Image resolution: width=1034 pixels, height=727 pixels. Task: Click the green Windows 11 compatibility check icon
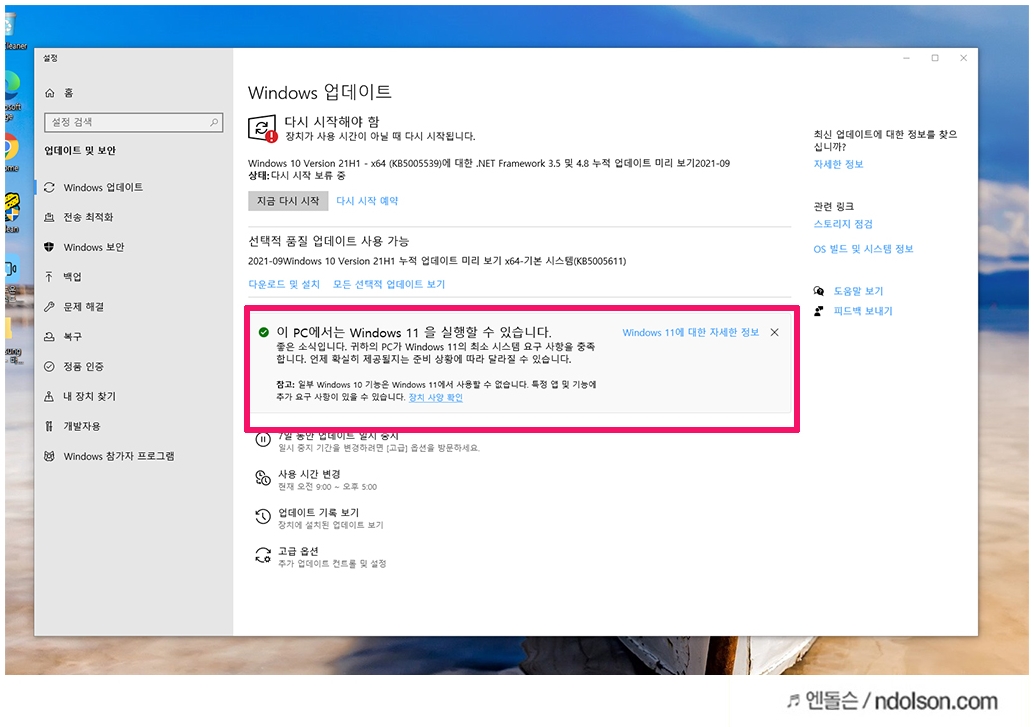click(264, 332)
